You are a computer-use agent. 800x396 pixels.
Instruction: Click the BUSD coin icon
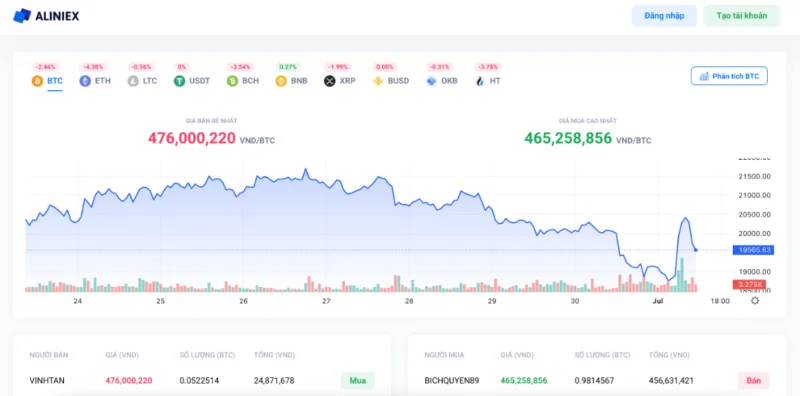[378, 81]
